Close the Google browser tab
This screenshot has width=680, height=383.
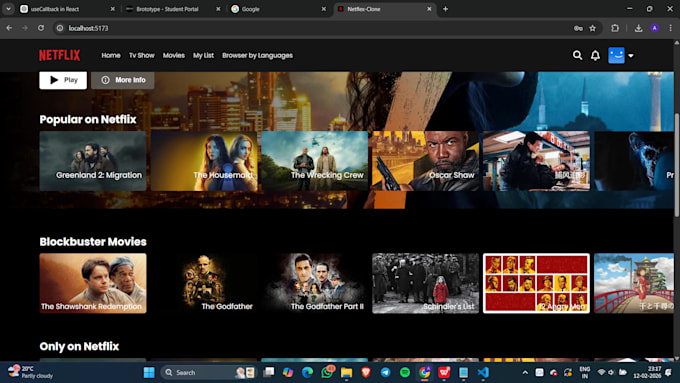tap(324, 9)
